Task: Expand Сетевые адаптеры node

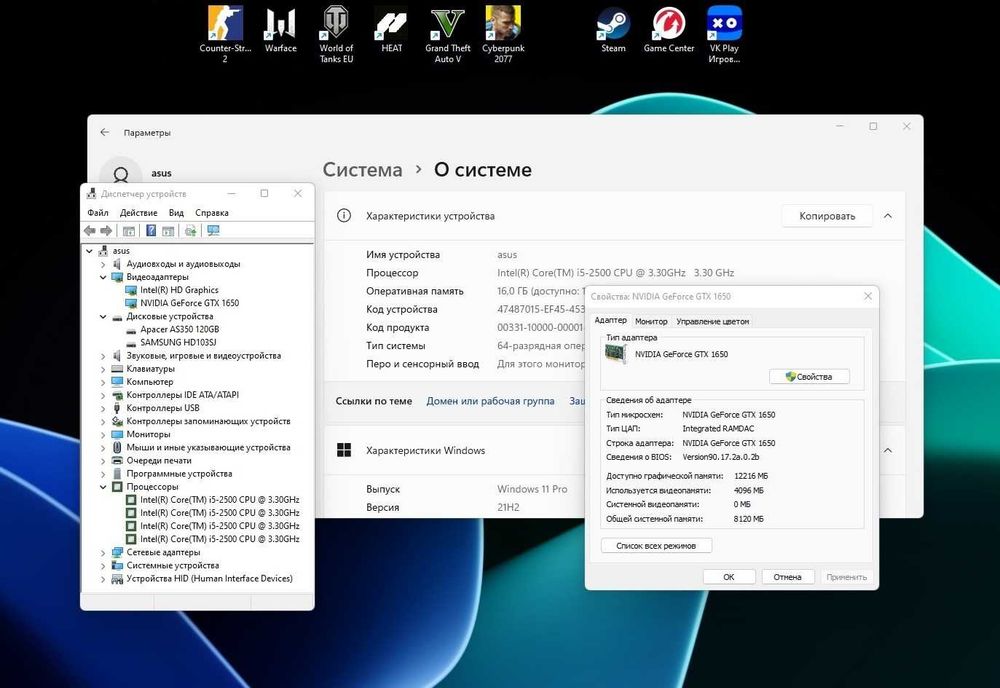Action: point(103,552)
